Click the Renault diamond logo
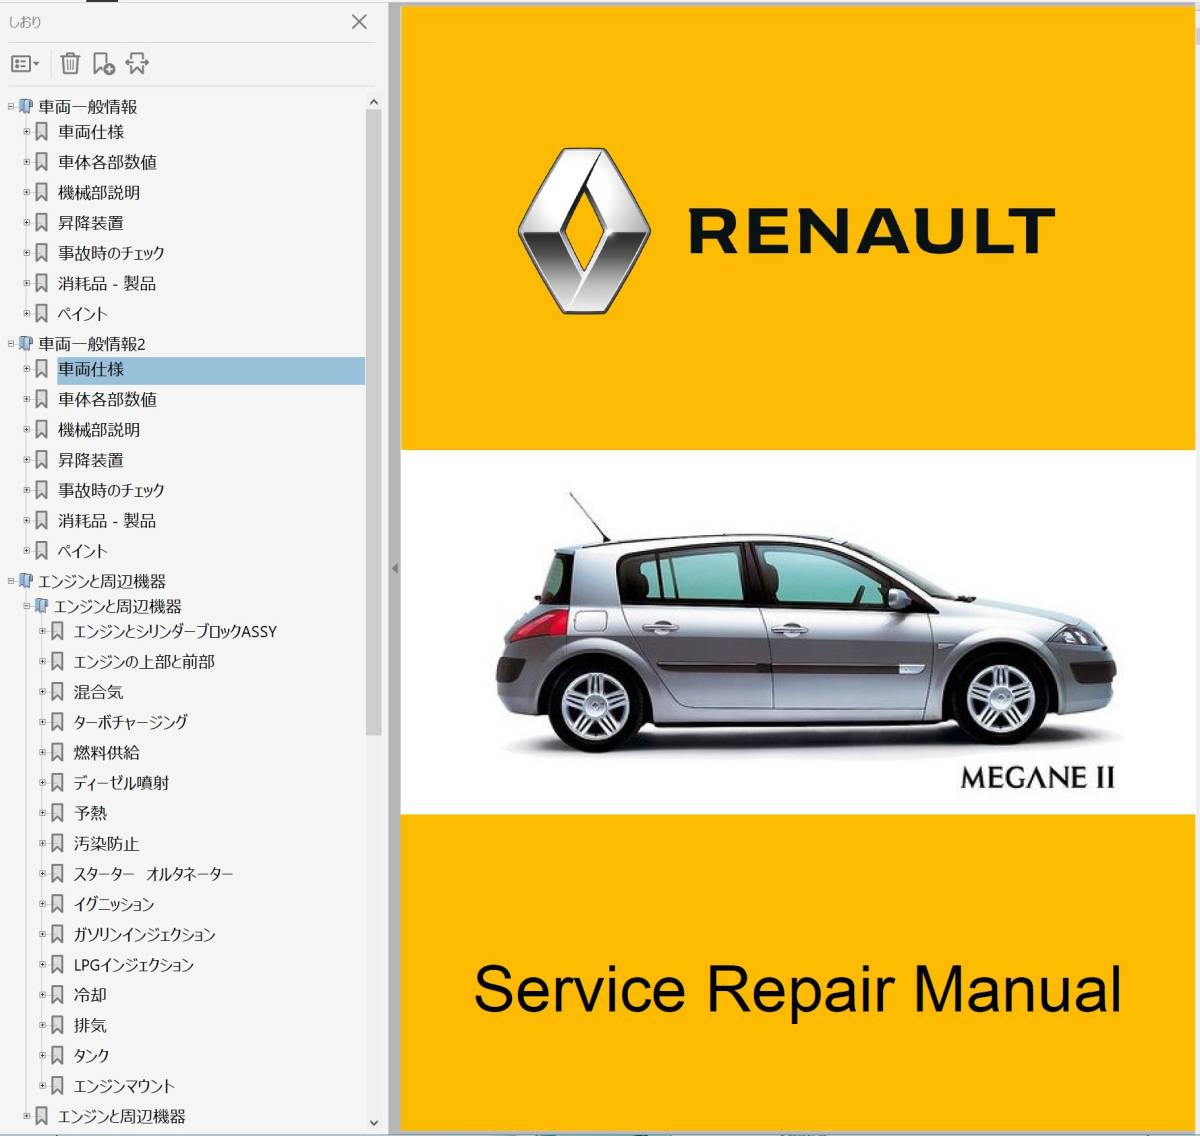The width and height of the screenshot is (1200, 1136). tap(584, 231)
